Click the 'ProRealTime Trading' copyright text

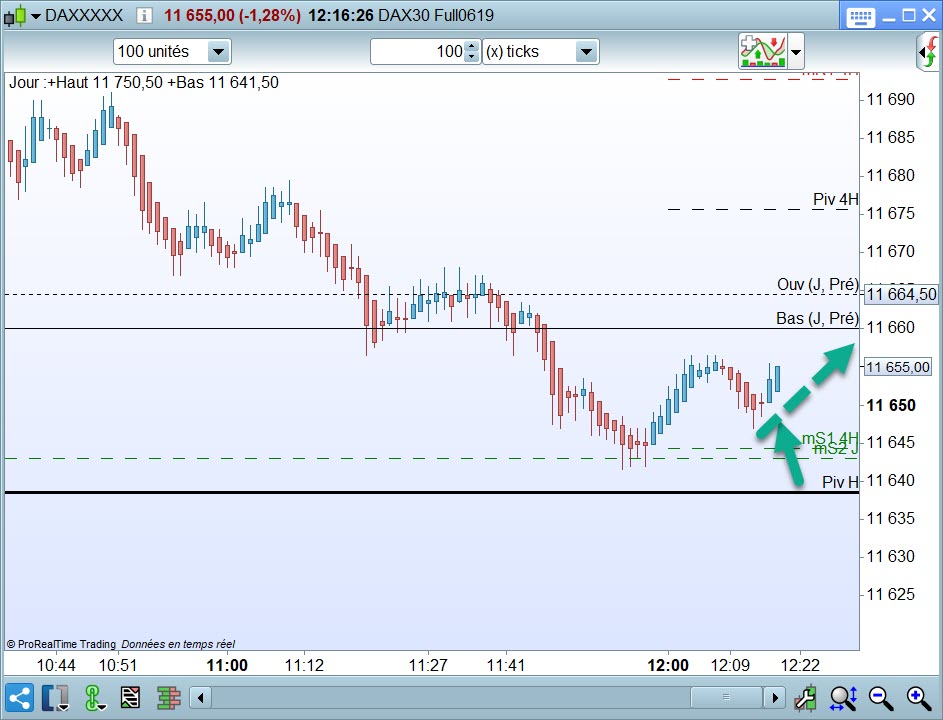[61, 644]
